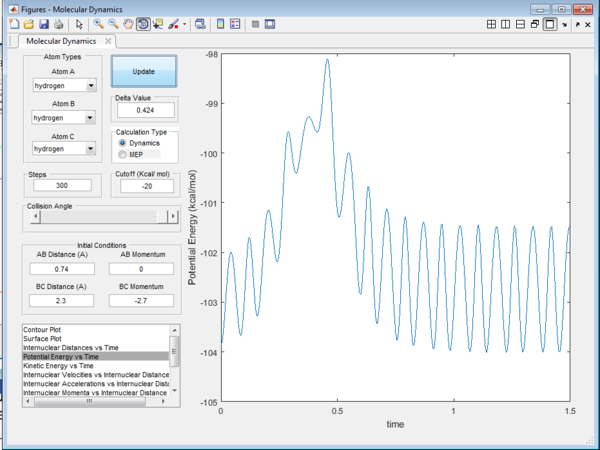This screenshot has height=450, width=600.
Task: Activate the Pan hand tool
Action: (128, 23)
